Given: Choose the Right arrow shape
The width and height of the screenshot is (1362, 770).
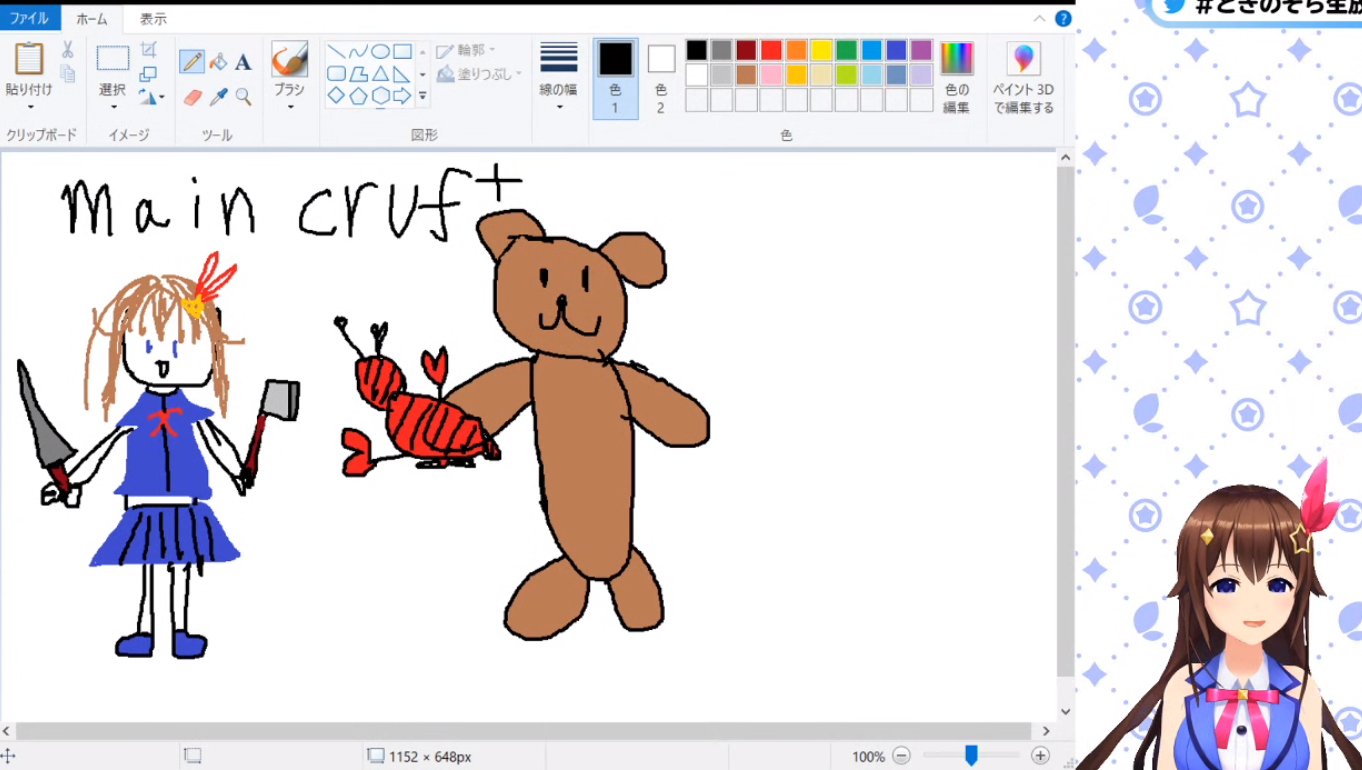Looking at the screenshot, I should (402, 96).
